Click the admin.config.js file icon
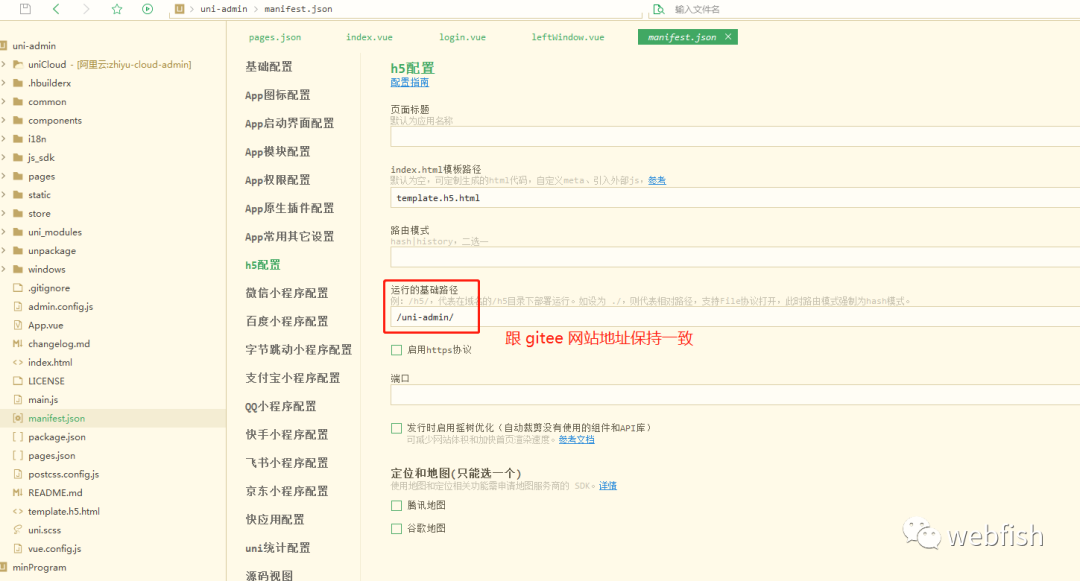1080x581 pixels. 18,306
